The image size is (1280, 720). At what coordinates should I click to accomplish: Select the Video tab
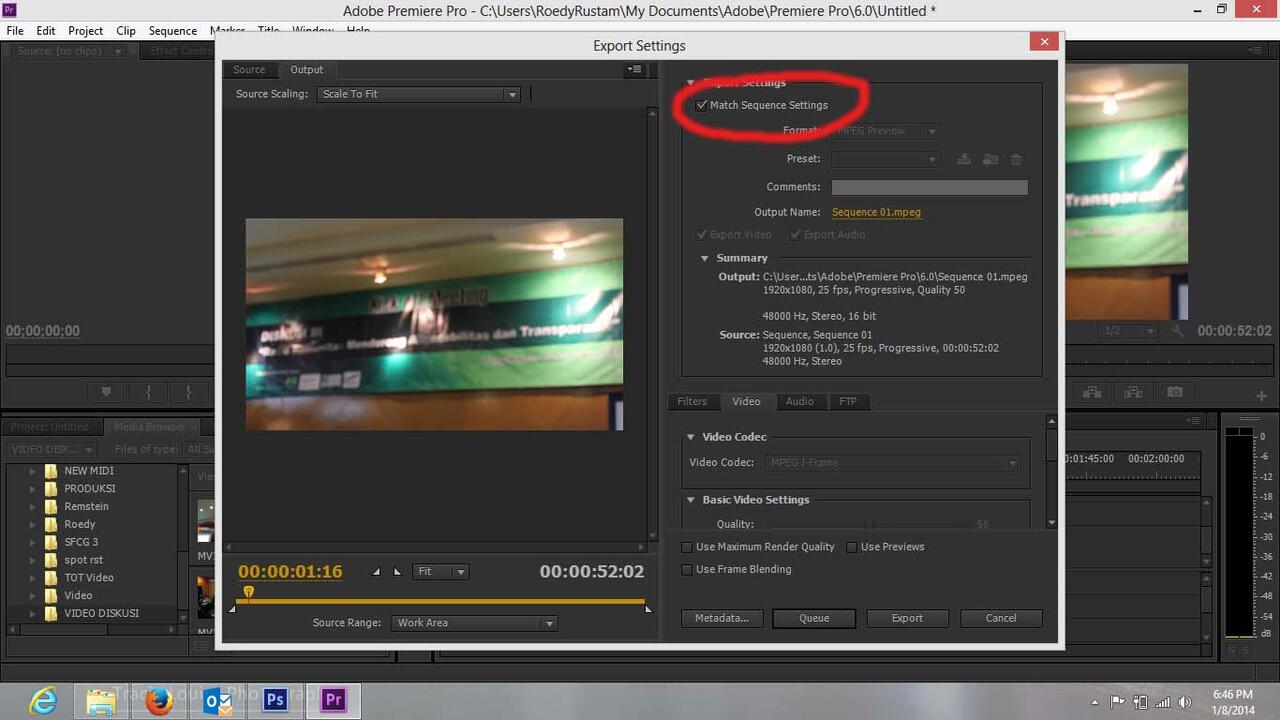pos(746,402)
